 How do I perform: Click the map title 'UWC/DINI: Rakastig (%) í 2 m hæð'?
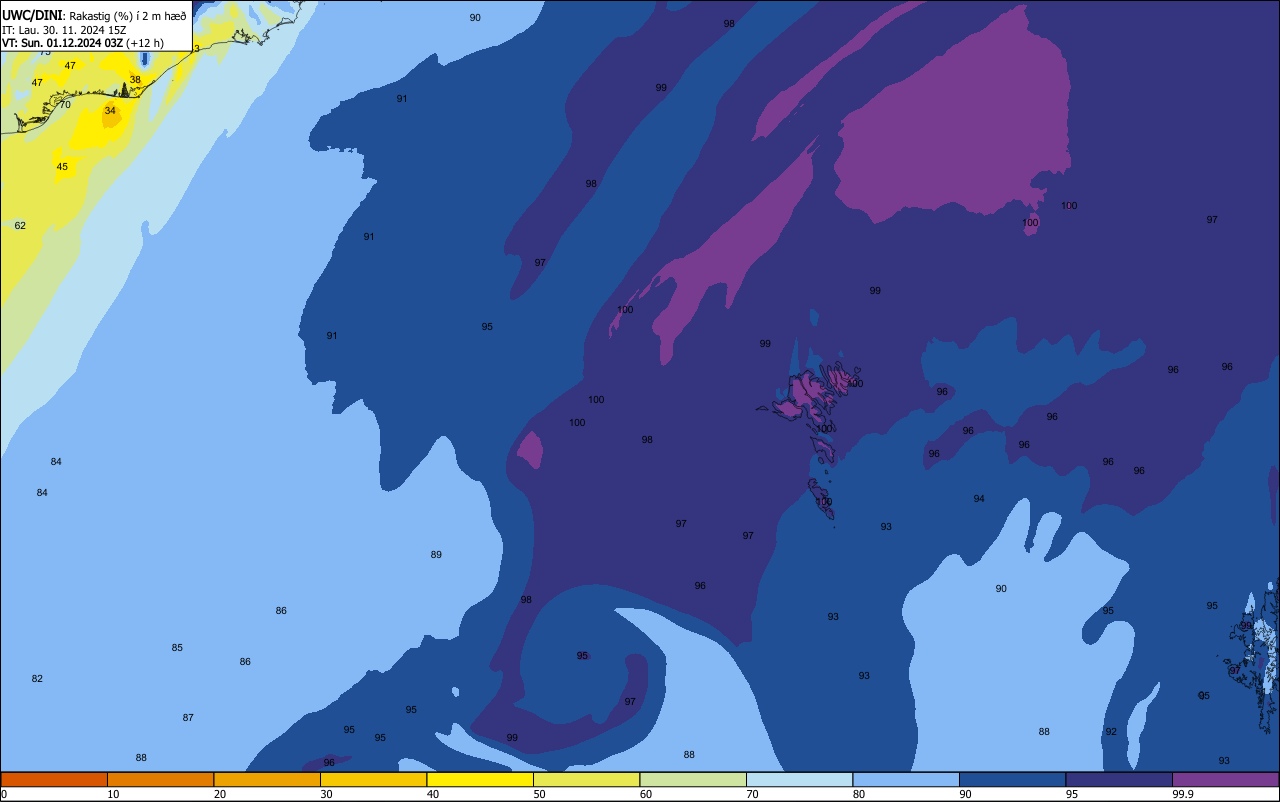pos(94,15)
